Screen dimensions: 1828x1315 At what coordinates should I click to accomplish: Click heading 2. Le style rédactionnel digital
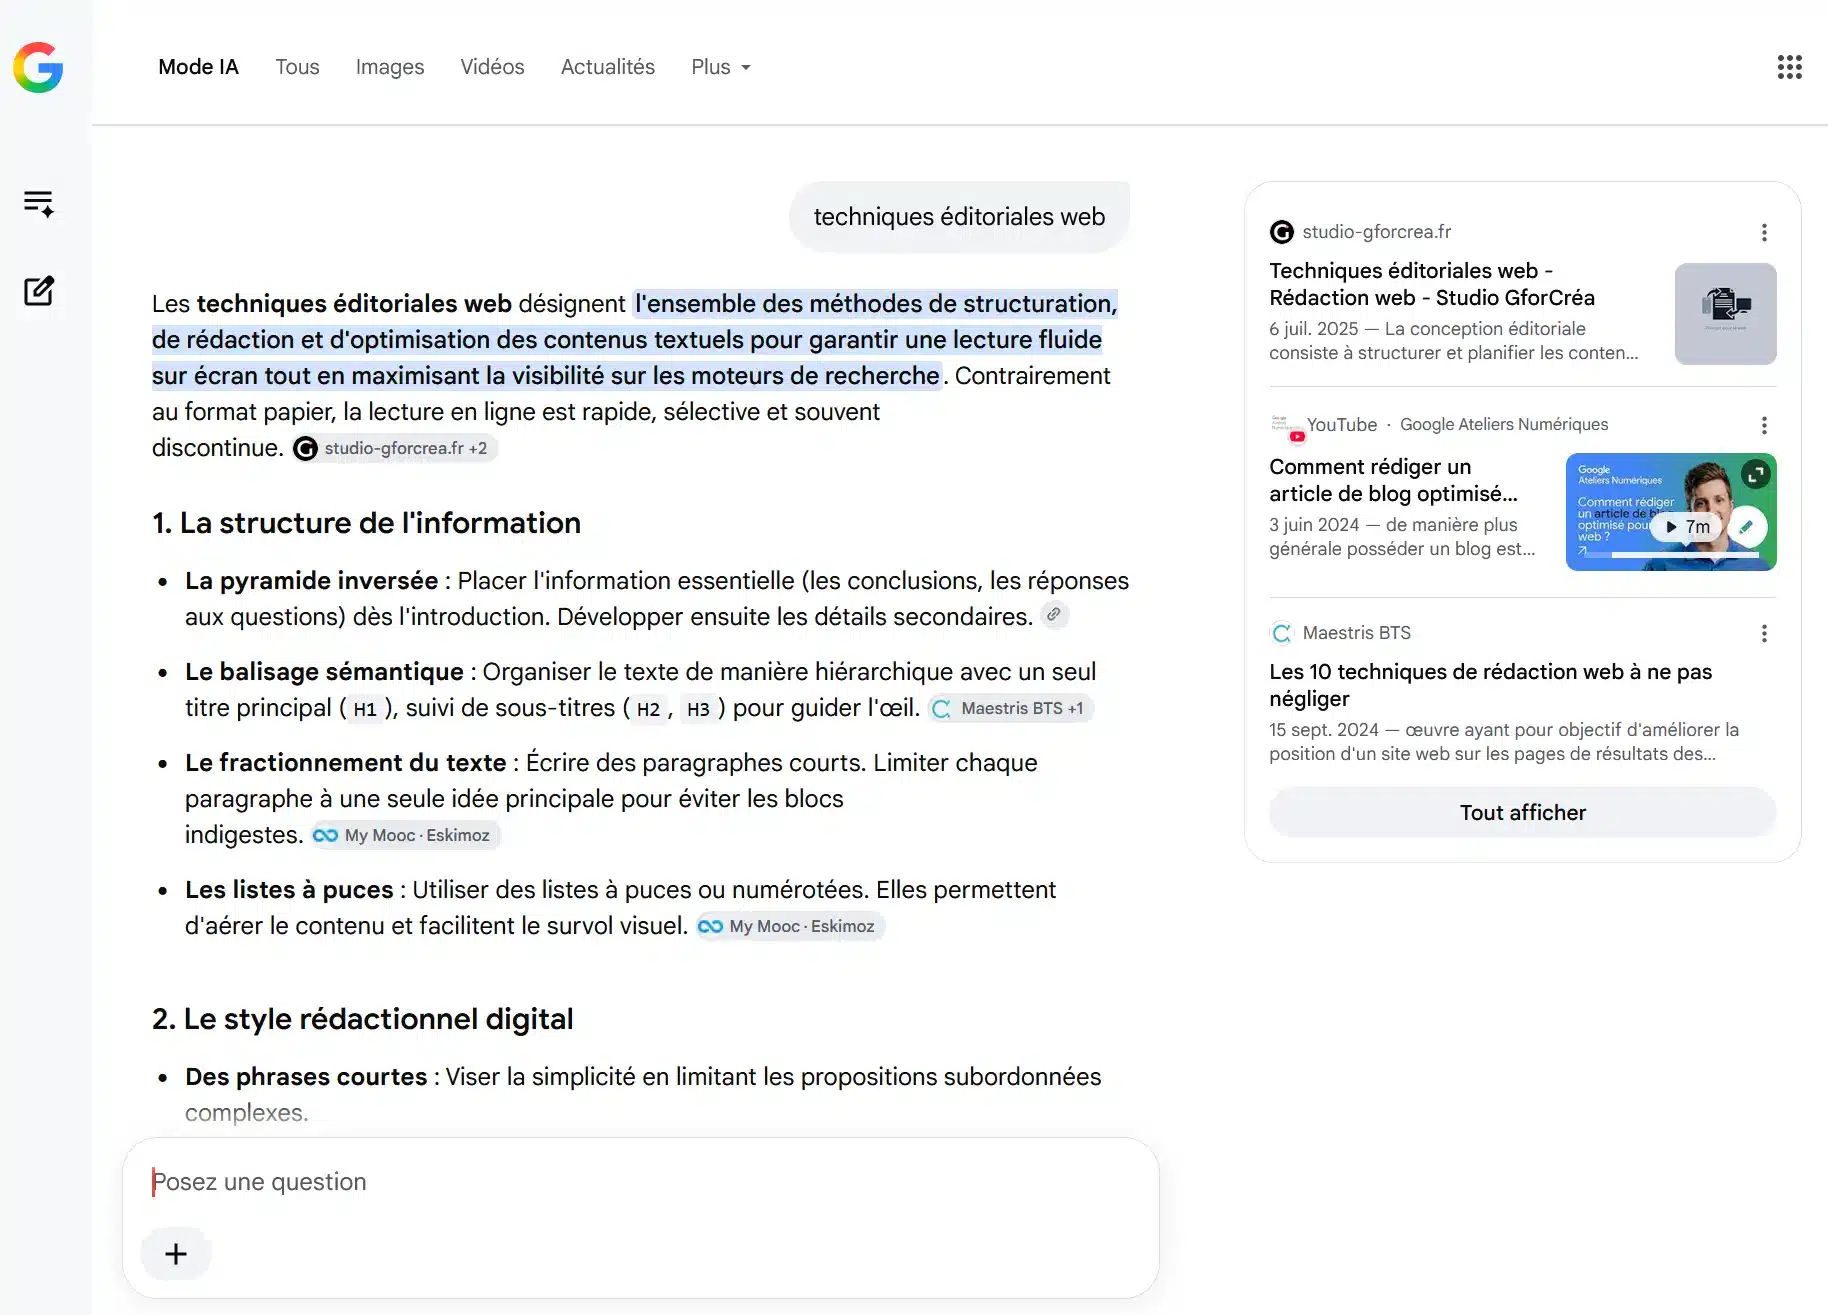pyautogui.click(x=362, y=1019)
